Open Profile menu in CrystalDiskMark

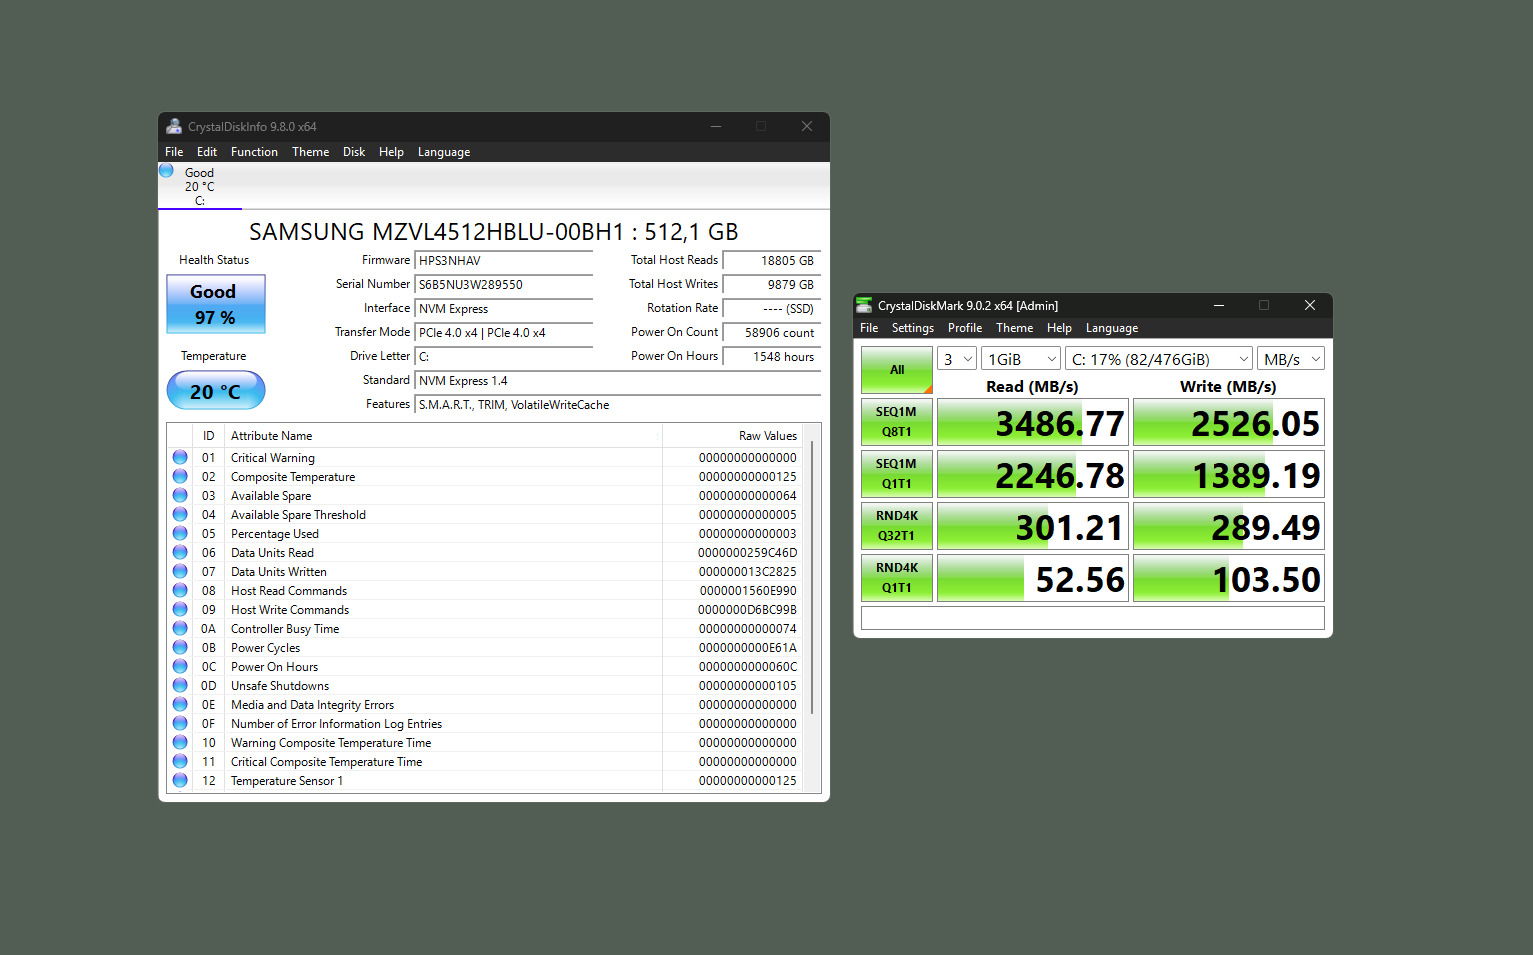coord(965,328)
